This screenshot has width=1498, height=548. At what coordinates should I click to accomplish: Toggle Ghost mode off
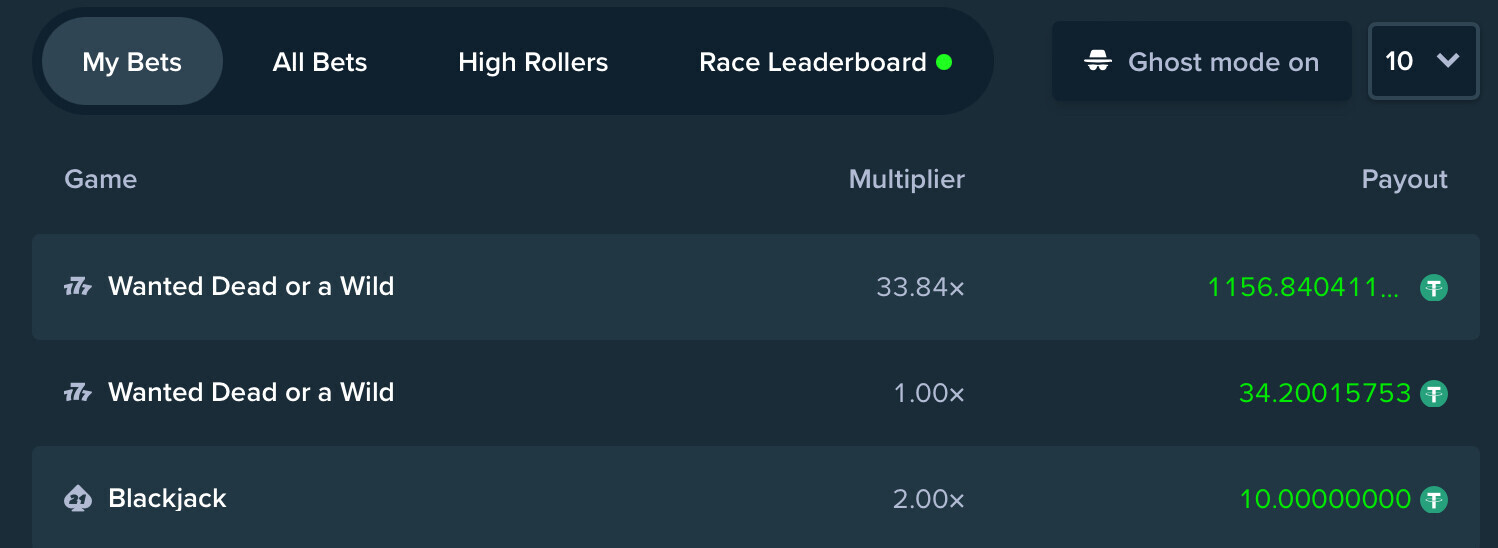point(1201,62)
